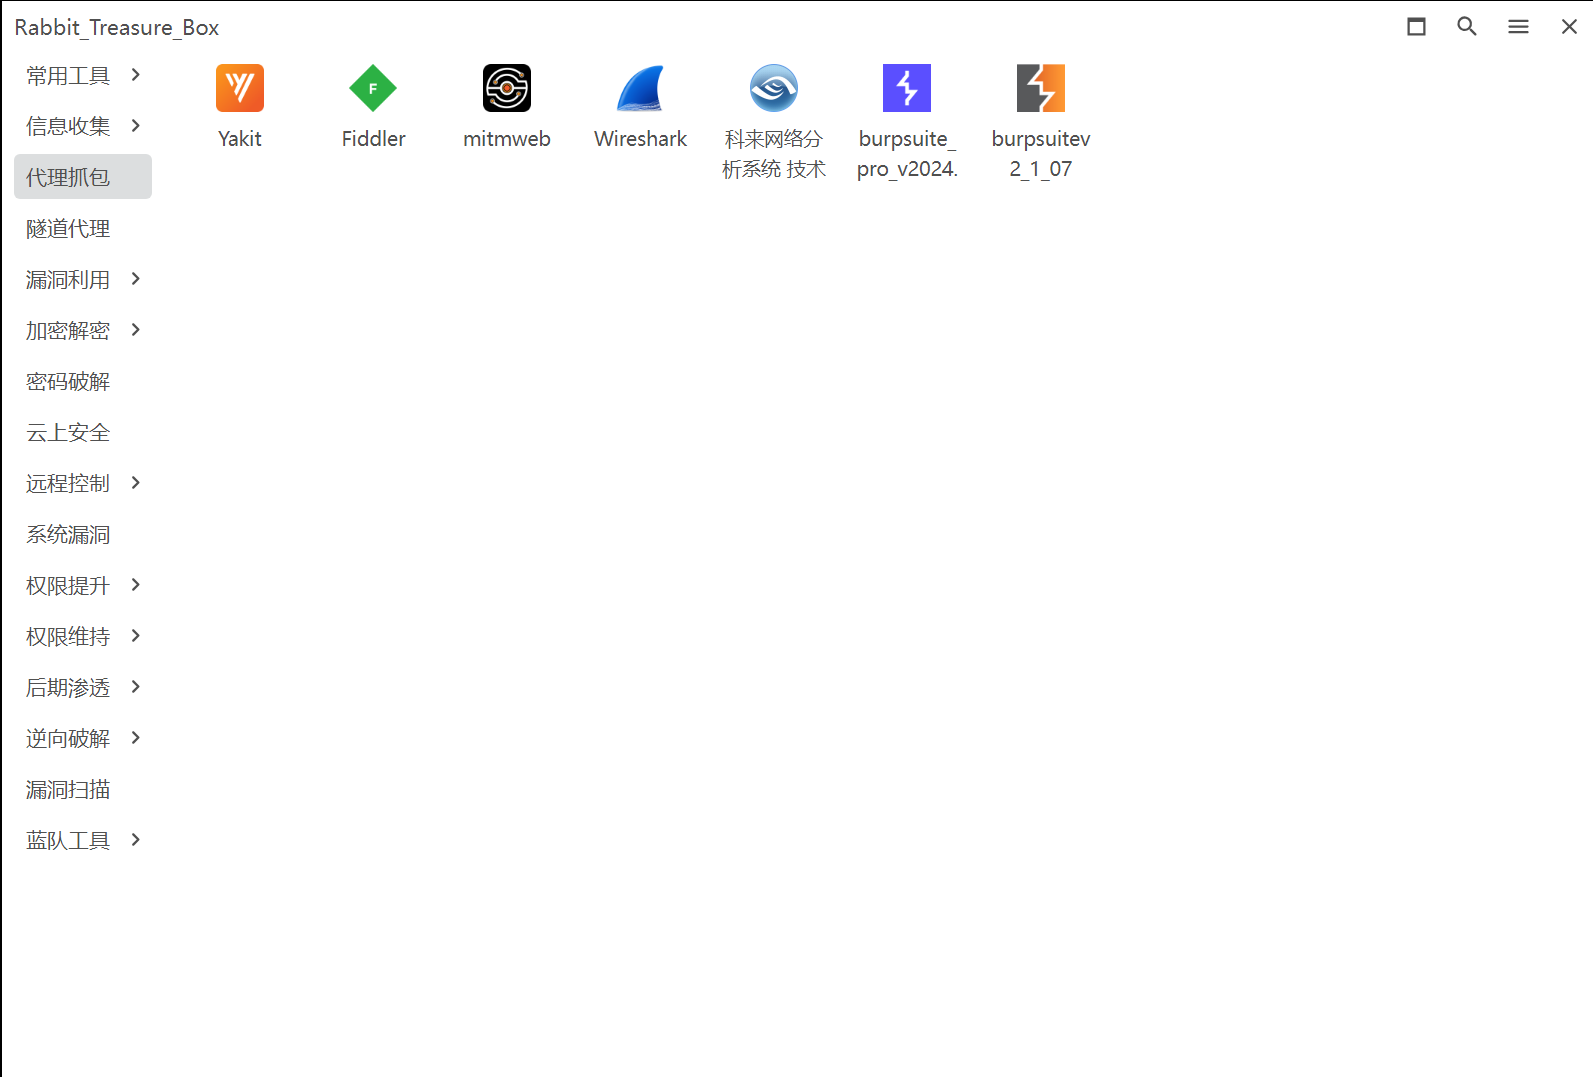The height and width of the screenshot is (1077, 1593).
Task: Click the Fiddler text label
Action: [x=373, y=139]
